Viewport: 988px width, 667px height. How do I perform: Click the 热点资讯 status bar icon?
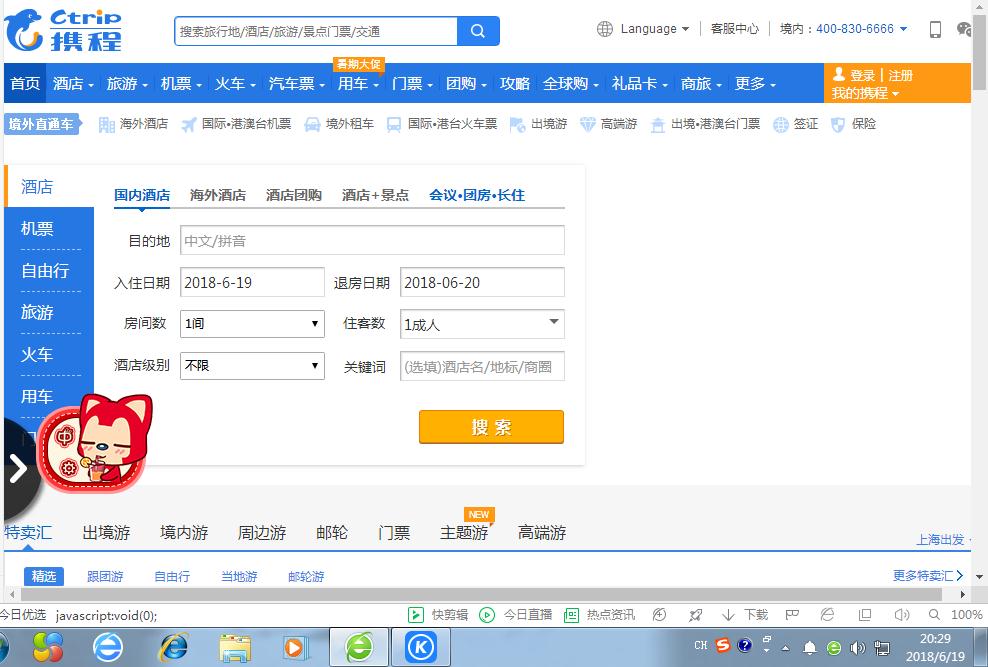coord(572,615)
